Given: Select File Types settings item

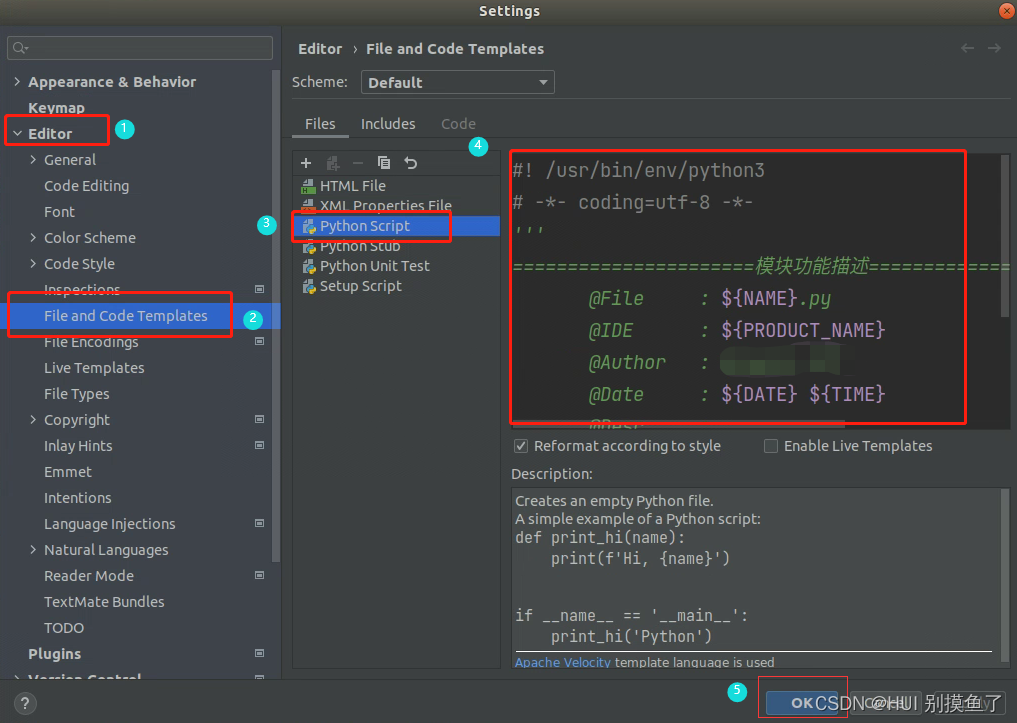Looking at the screenshot, I should tap(77, 394).
